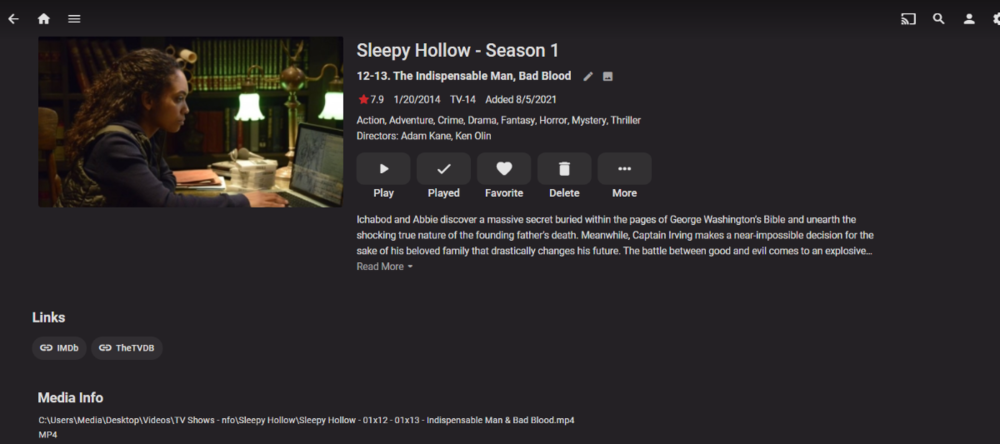The image size is (1000, 444).
Task: Edit images via the picture icon
Action: click(x=608, y=77)
